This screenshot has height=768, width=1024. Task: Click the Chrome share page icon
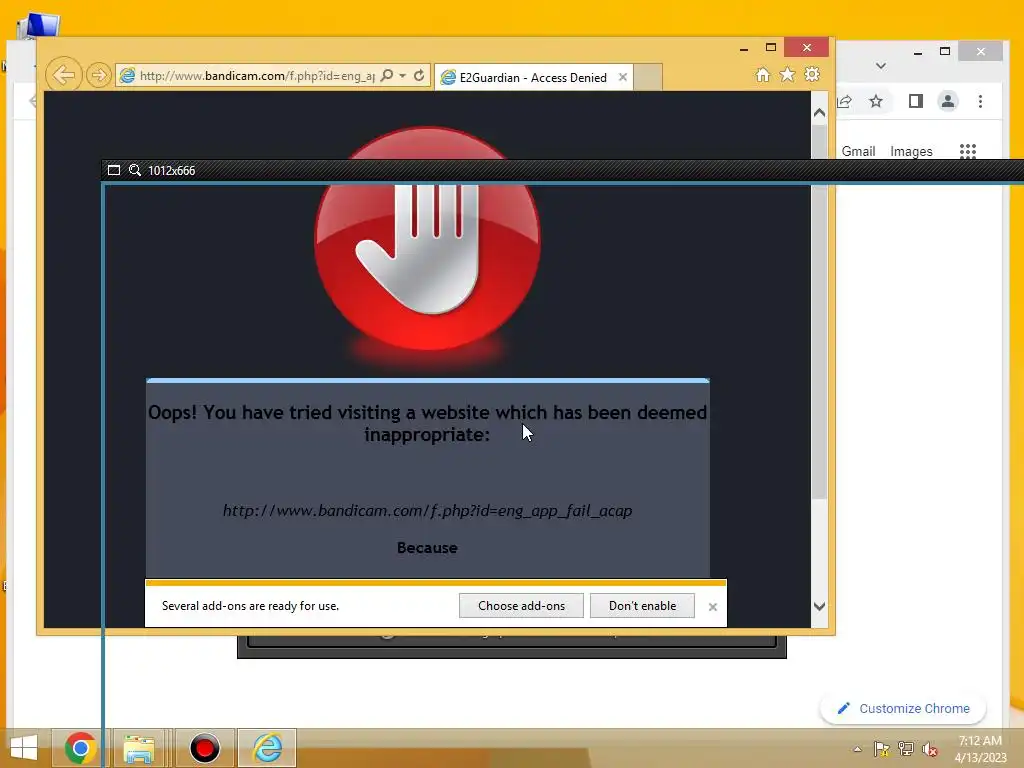pos(844,101)
